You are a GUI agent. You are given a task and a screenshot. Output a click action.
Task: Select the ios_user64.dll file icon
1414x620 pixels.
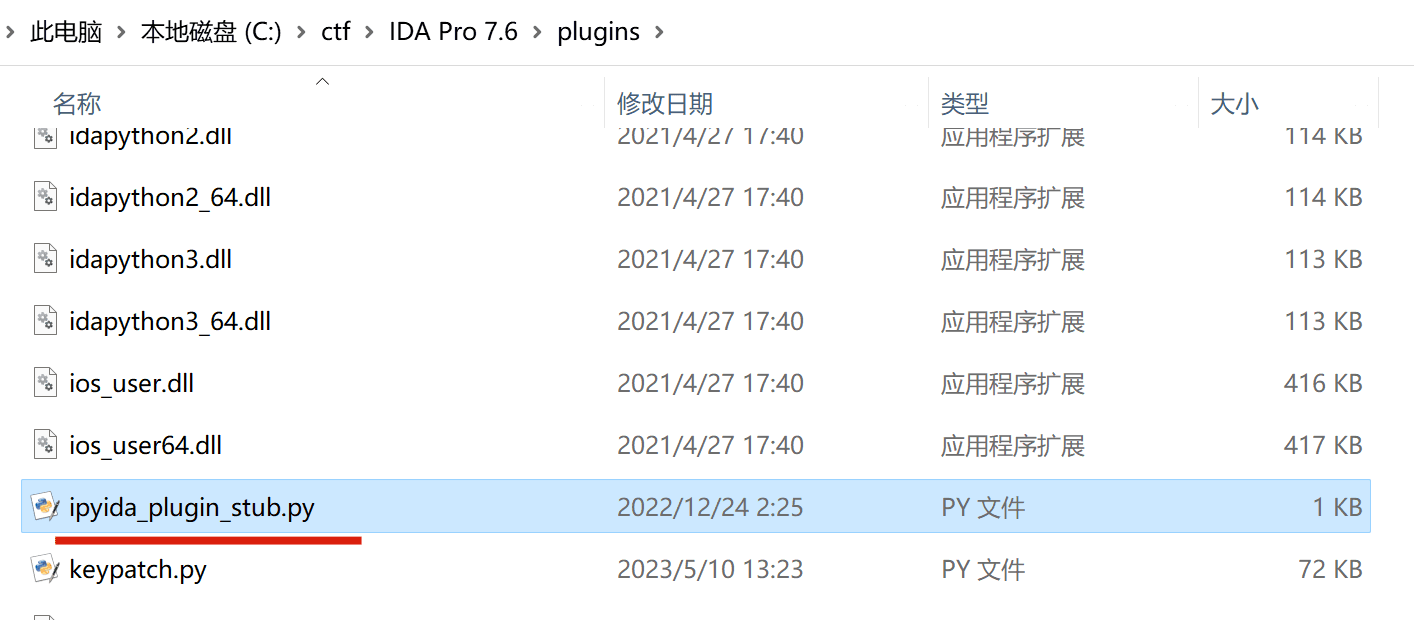[x=45, y=445]
